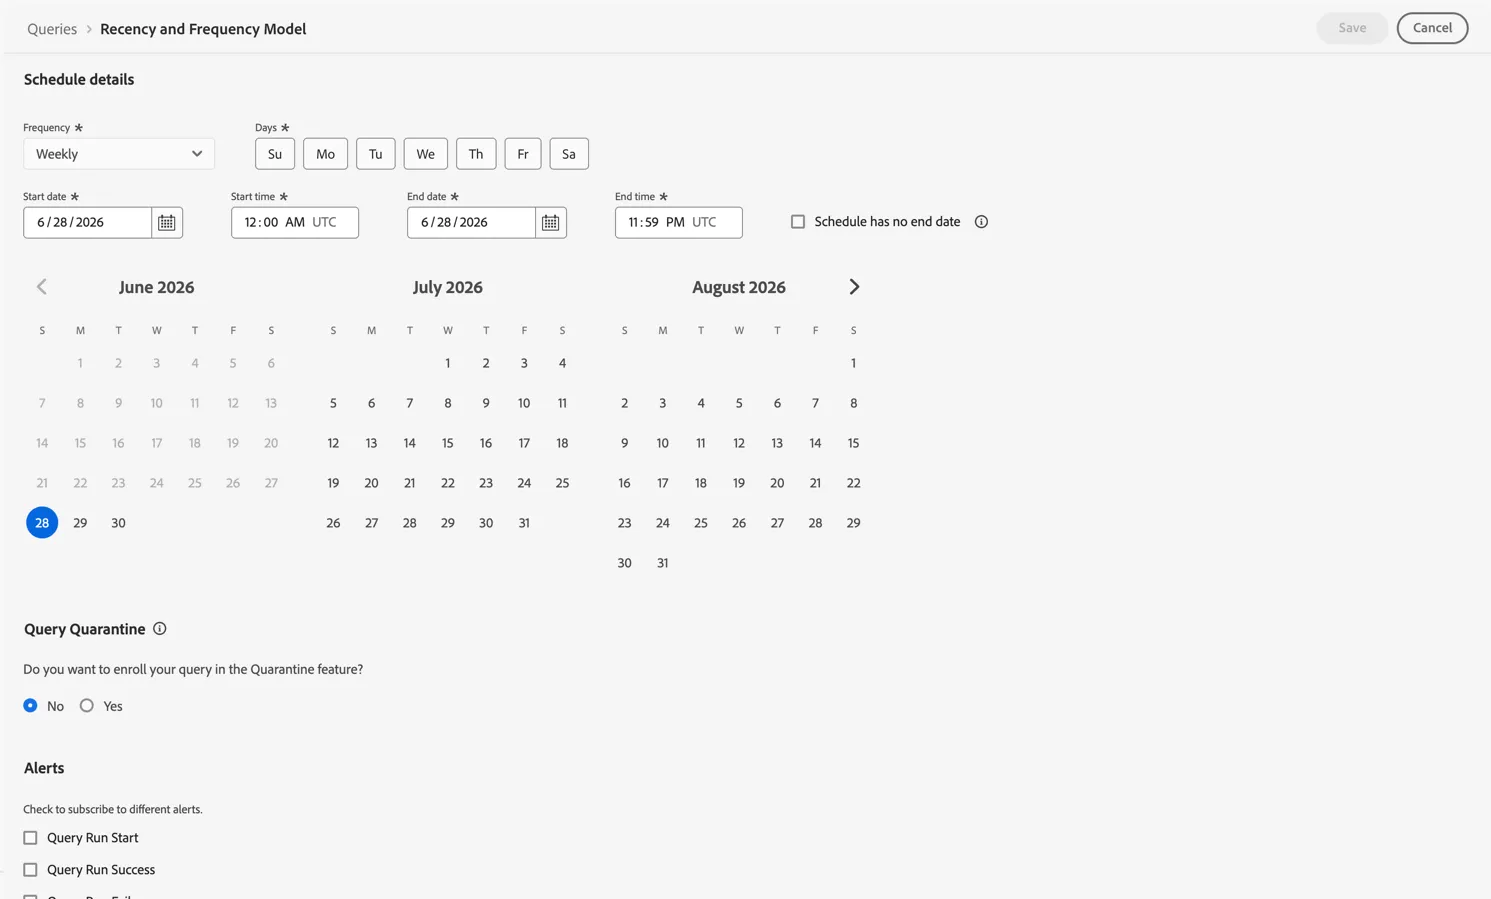Click the breadcrumb separator chevron after Queries
This screenshot has height=899, width=1491.
pyautogui.click(x=89, y=29)
